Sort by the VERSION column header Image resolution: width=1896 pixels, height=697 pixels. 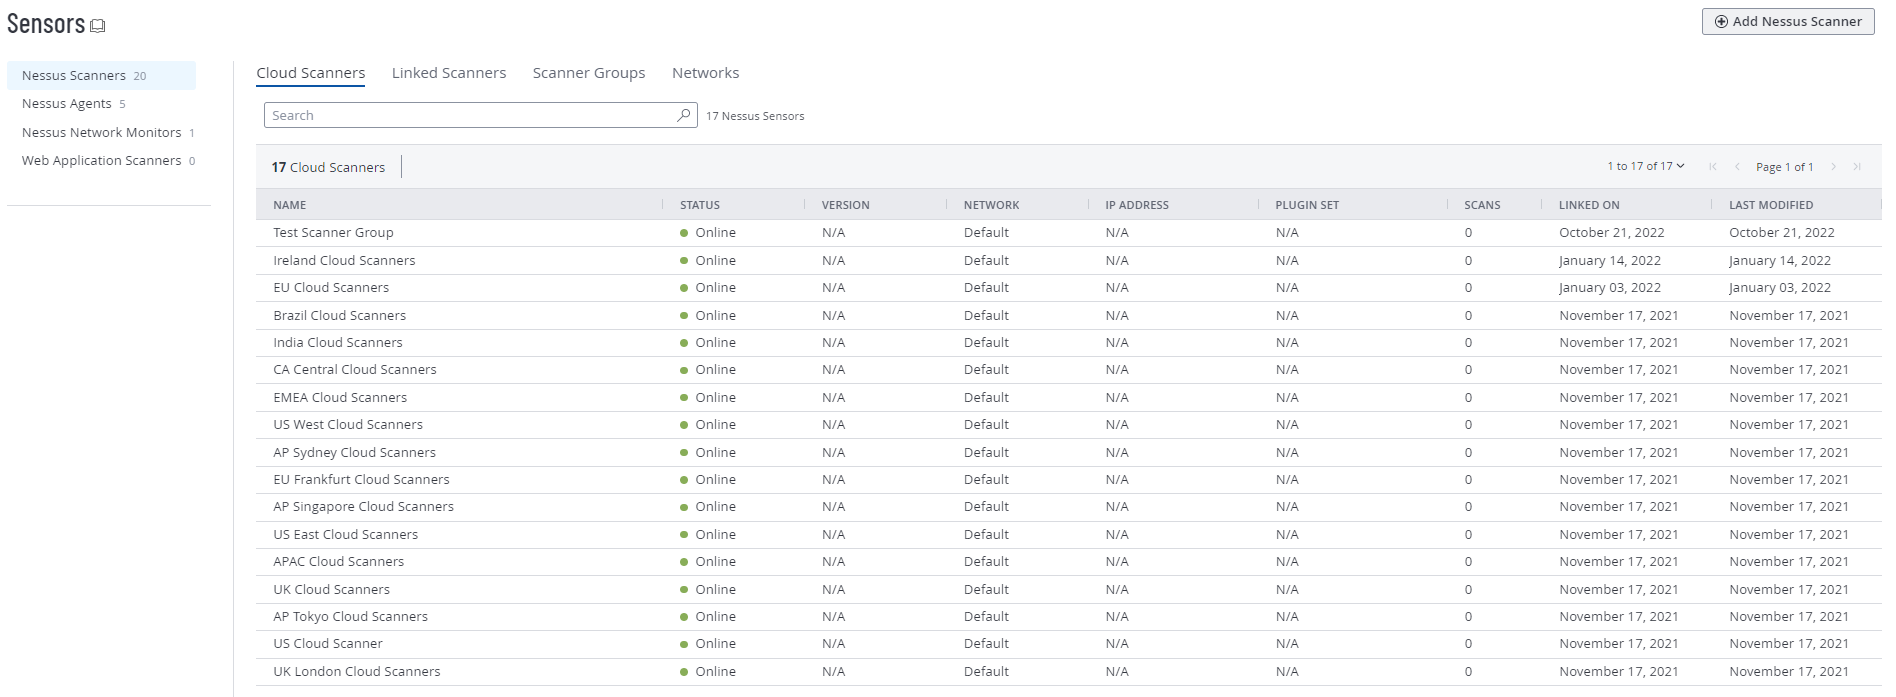click(846, 205)
